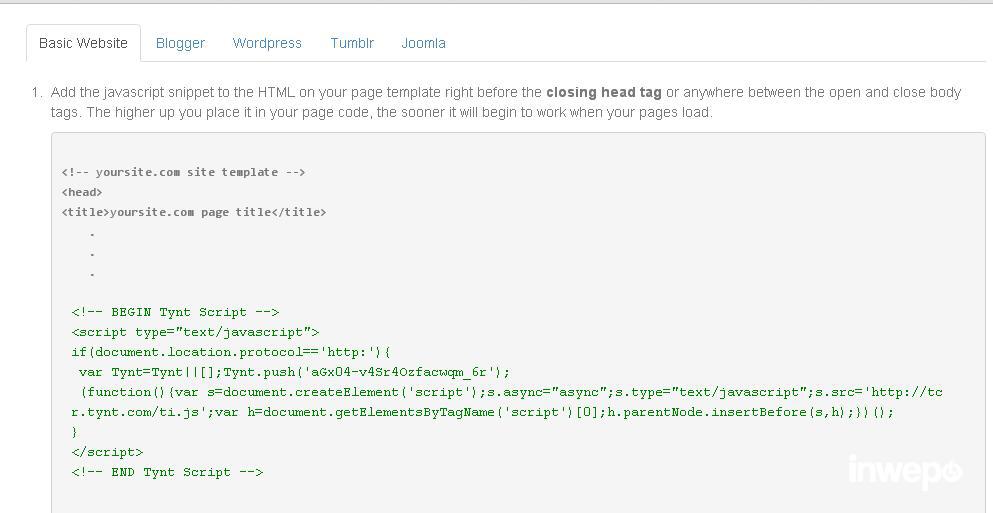Click the function createElement code line
Screen dimensions: 993x513
click(x=510, y=392)
